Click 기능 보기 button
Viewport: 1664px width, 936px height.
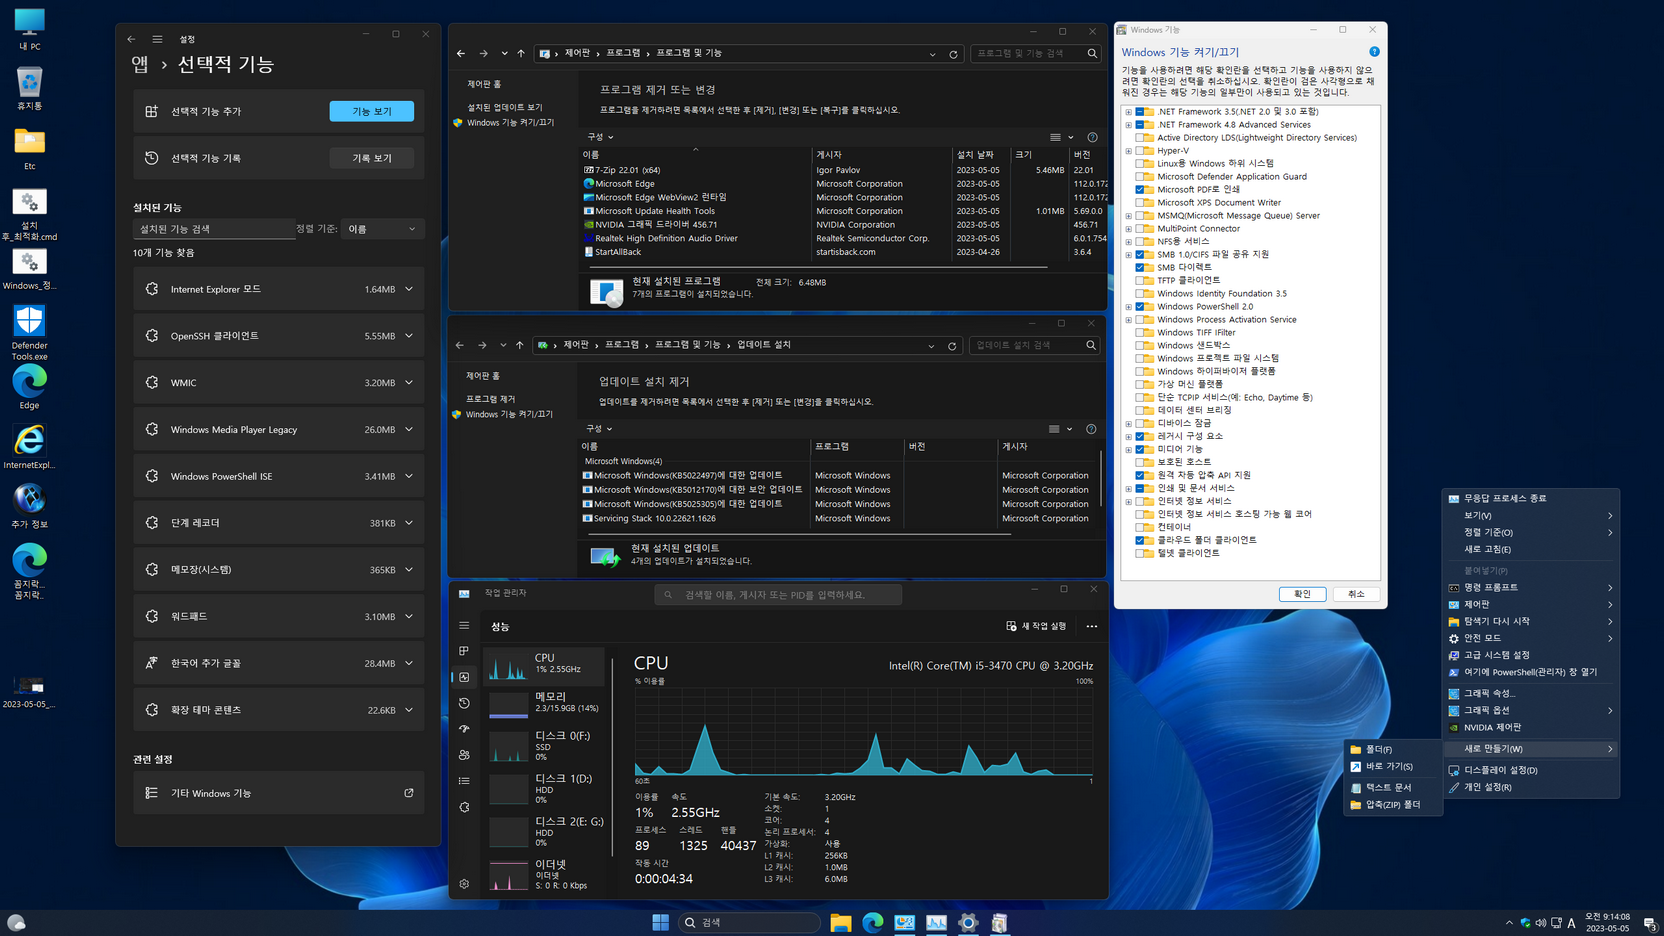pyautogui.click(x=372, y=111)
